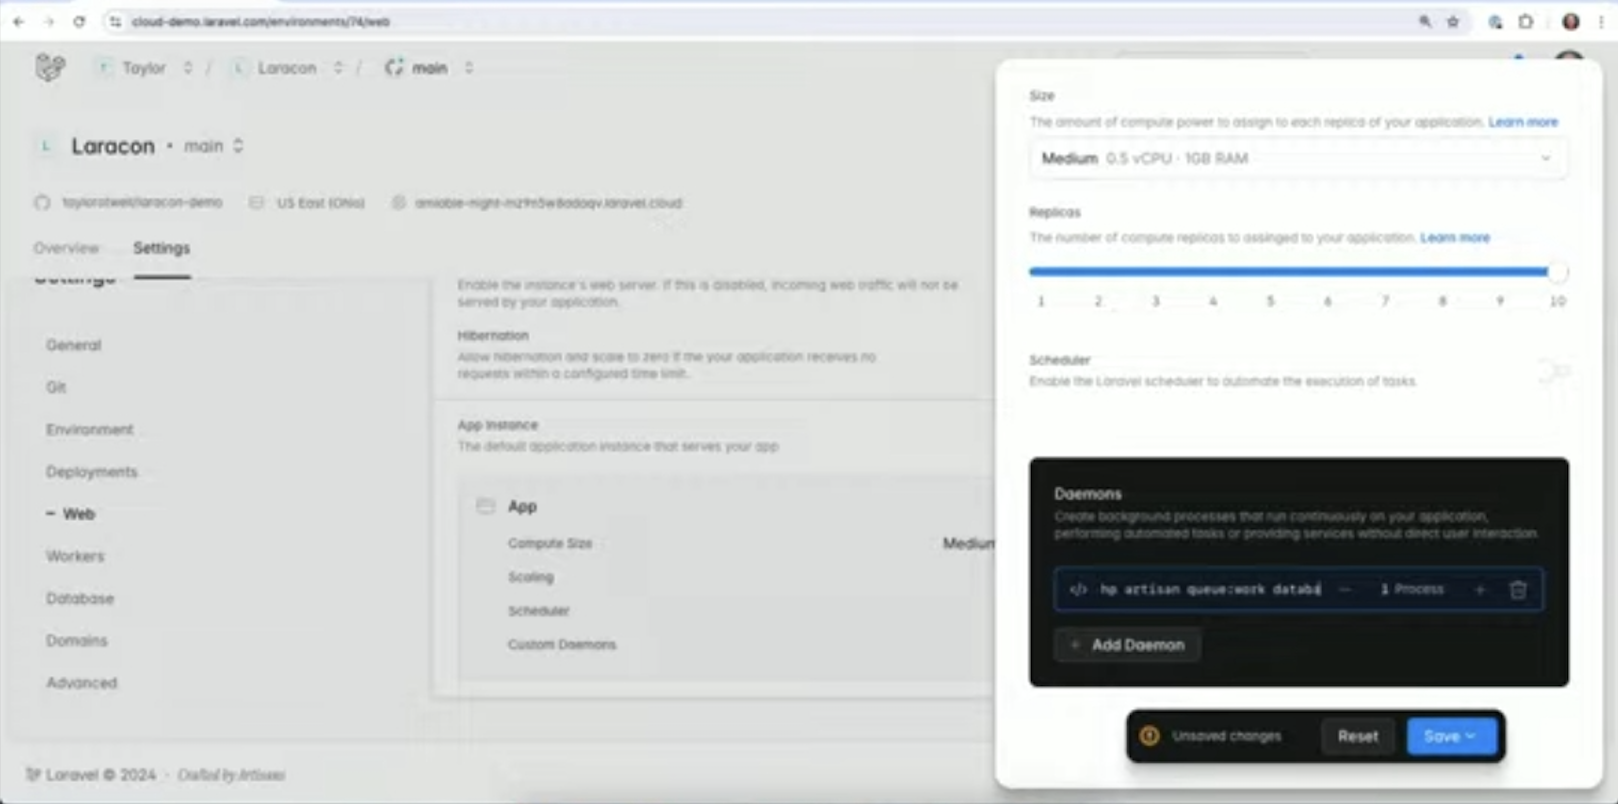The image size is (1618, 804).
Task: Delete the daemon with the trash icon
Action: [x=1518, y=590]
